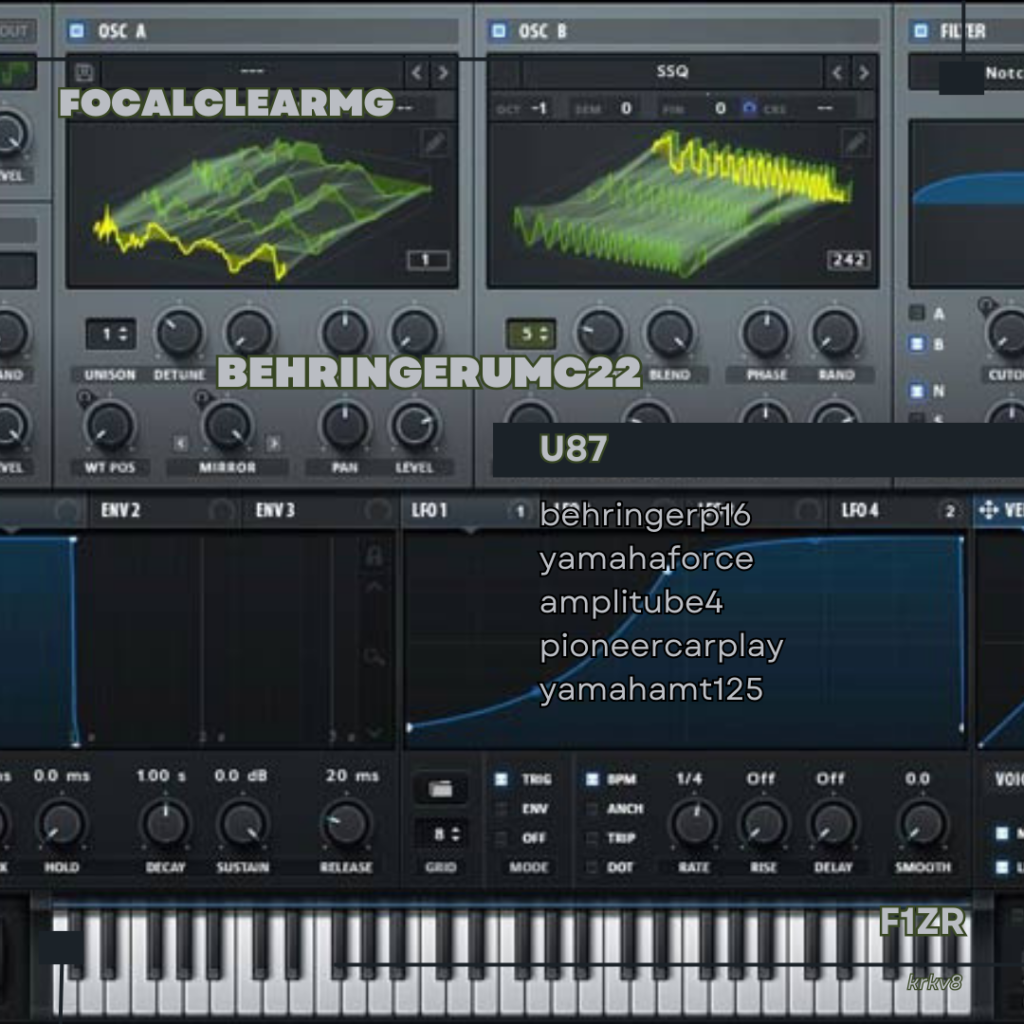Click the LFO SMOOTH knob
Viewport: 1024px width, 1024px height.
(922, 824)
